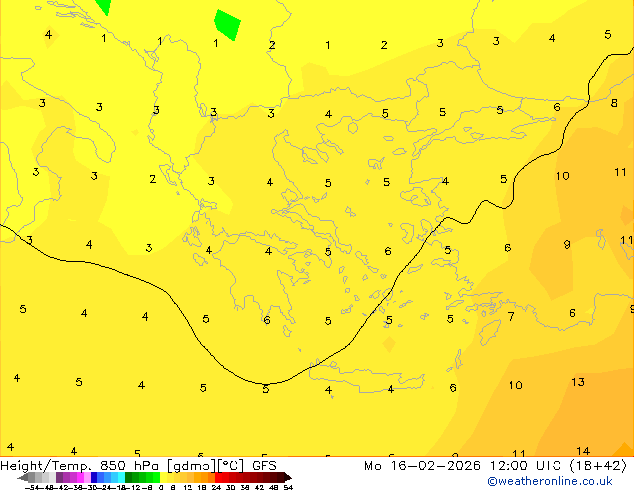Click the '7' temperature value on the map
This screenshot has width=634, height=490.
point(511,316)
